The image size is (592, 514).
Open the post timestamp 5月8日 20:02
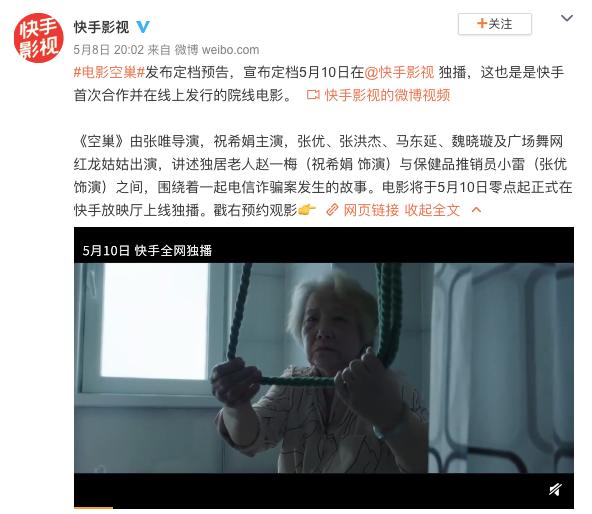(109, 50)
